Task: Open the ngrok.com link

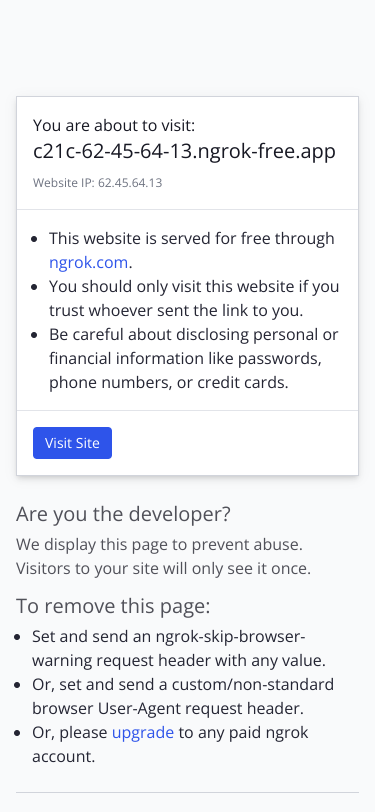Action: coord(89,263)
